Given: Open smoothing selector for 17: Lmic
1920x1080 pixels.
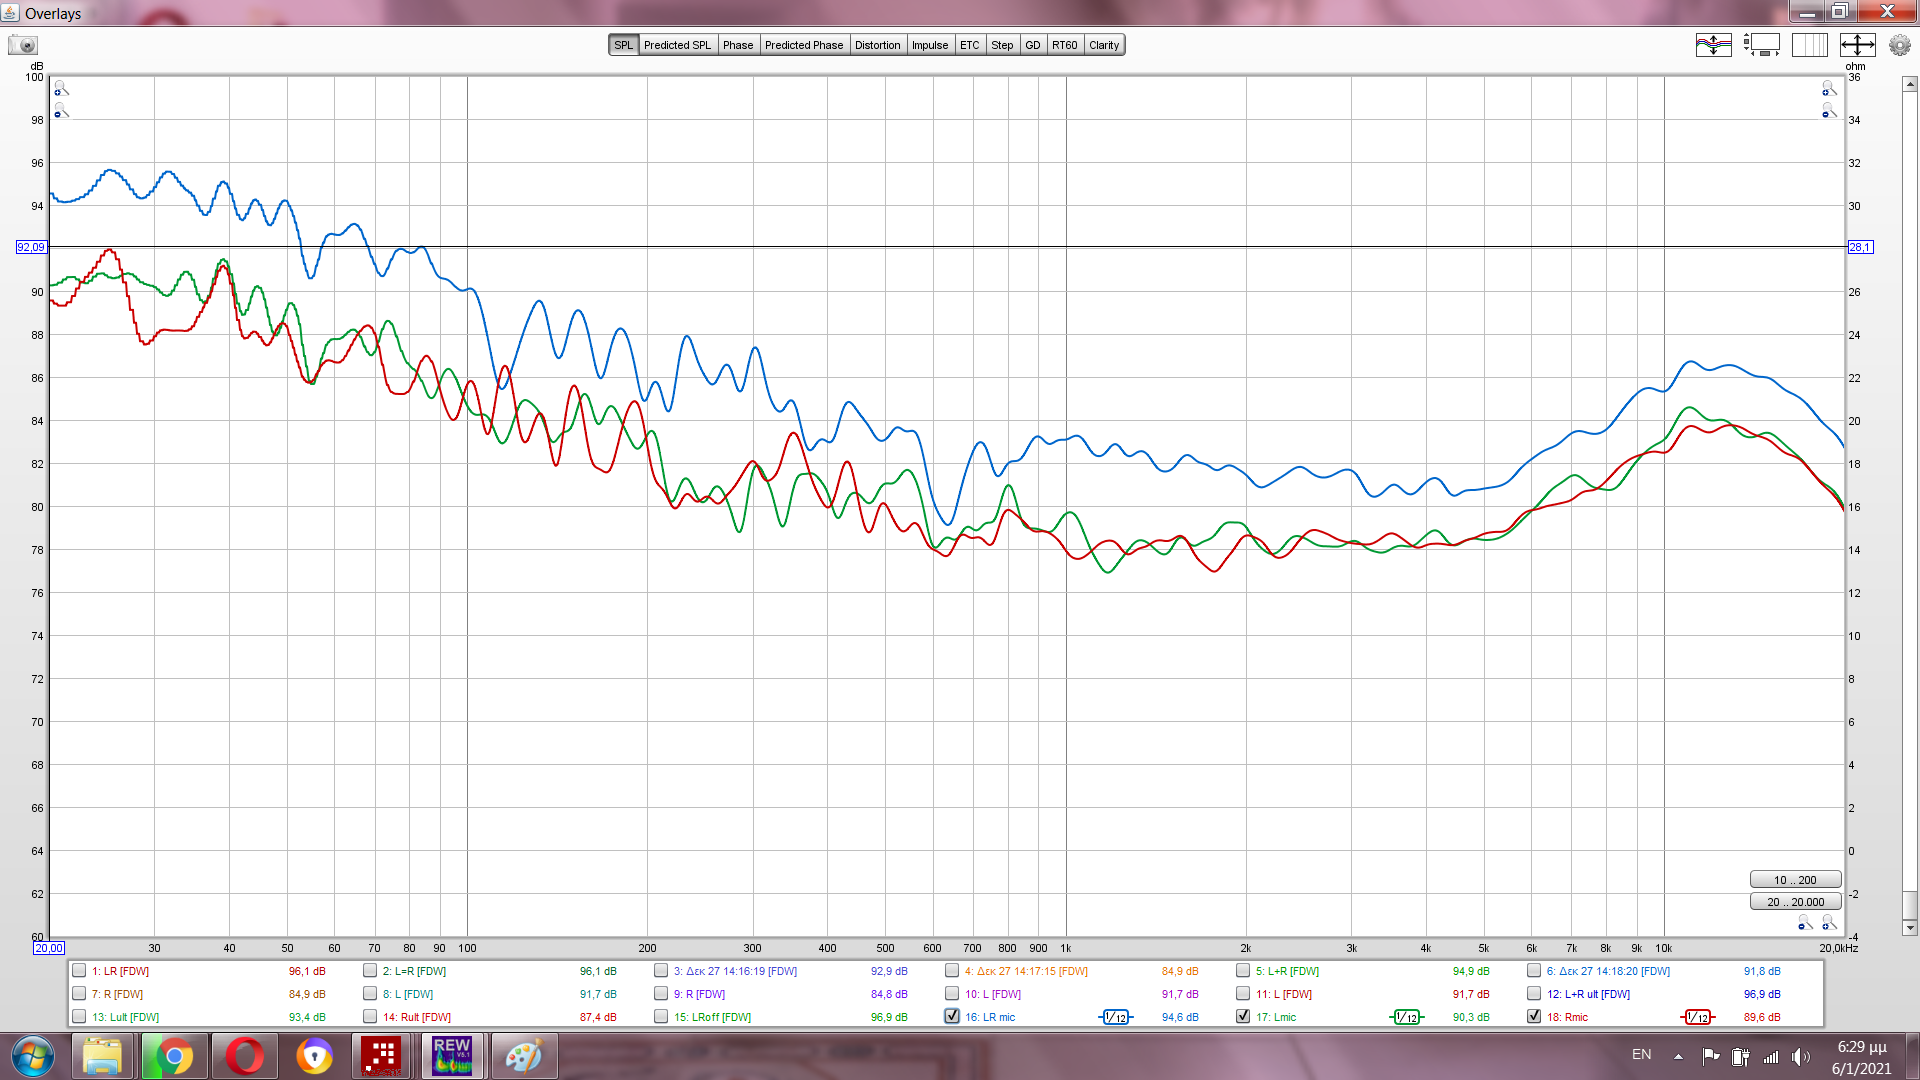Looking at the screenshot, I should [1407, 1017].
